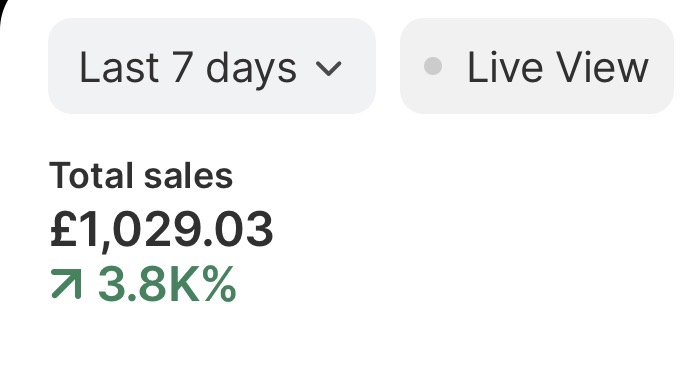The image size is (691, 369).
Task: Tap the Live View indicator dot
Action: tap(433, 66)
